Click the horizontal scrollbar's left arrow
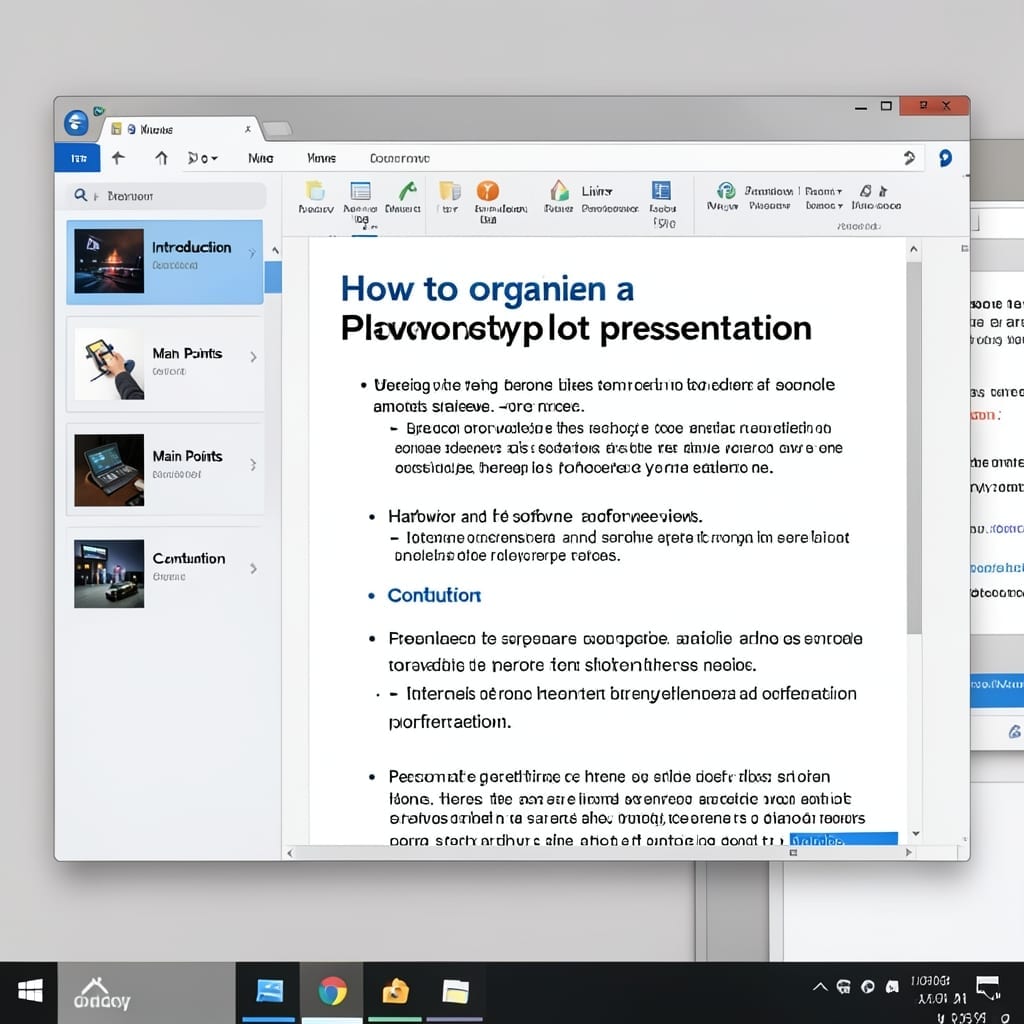Image resolution: width=1024 pixels, height=1024 pixels. pos(290,852)
